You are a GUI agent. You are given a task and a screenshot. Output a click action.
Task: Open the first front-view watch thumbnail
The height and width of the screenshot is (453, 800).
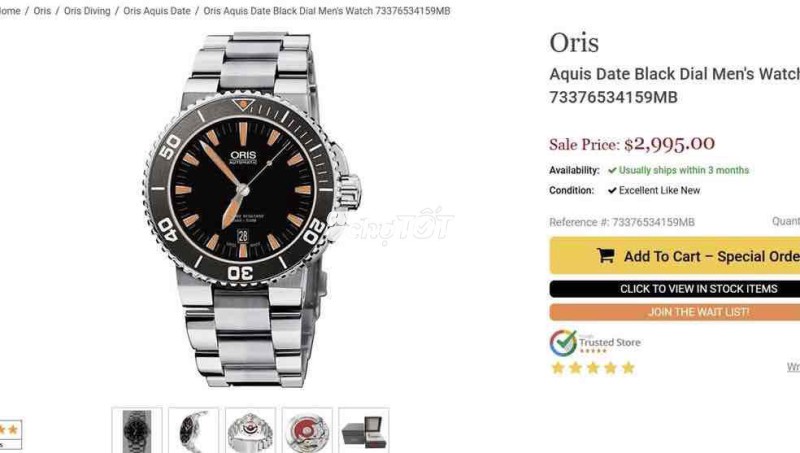[137, 430]
